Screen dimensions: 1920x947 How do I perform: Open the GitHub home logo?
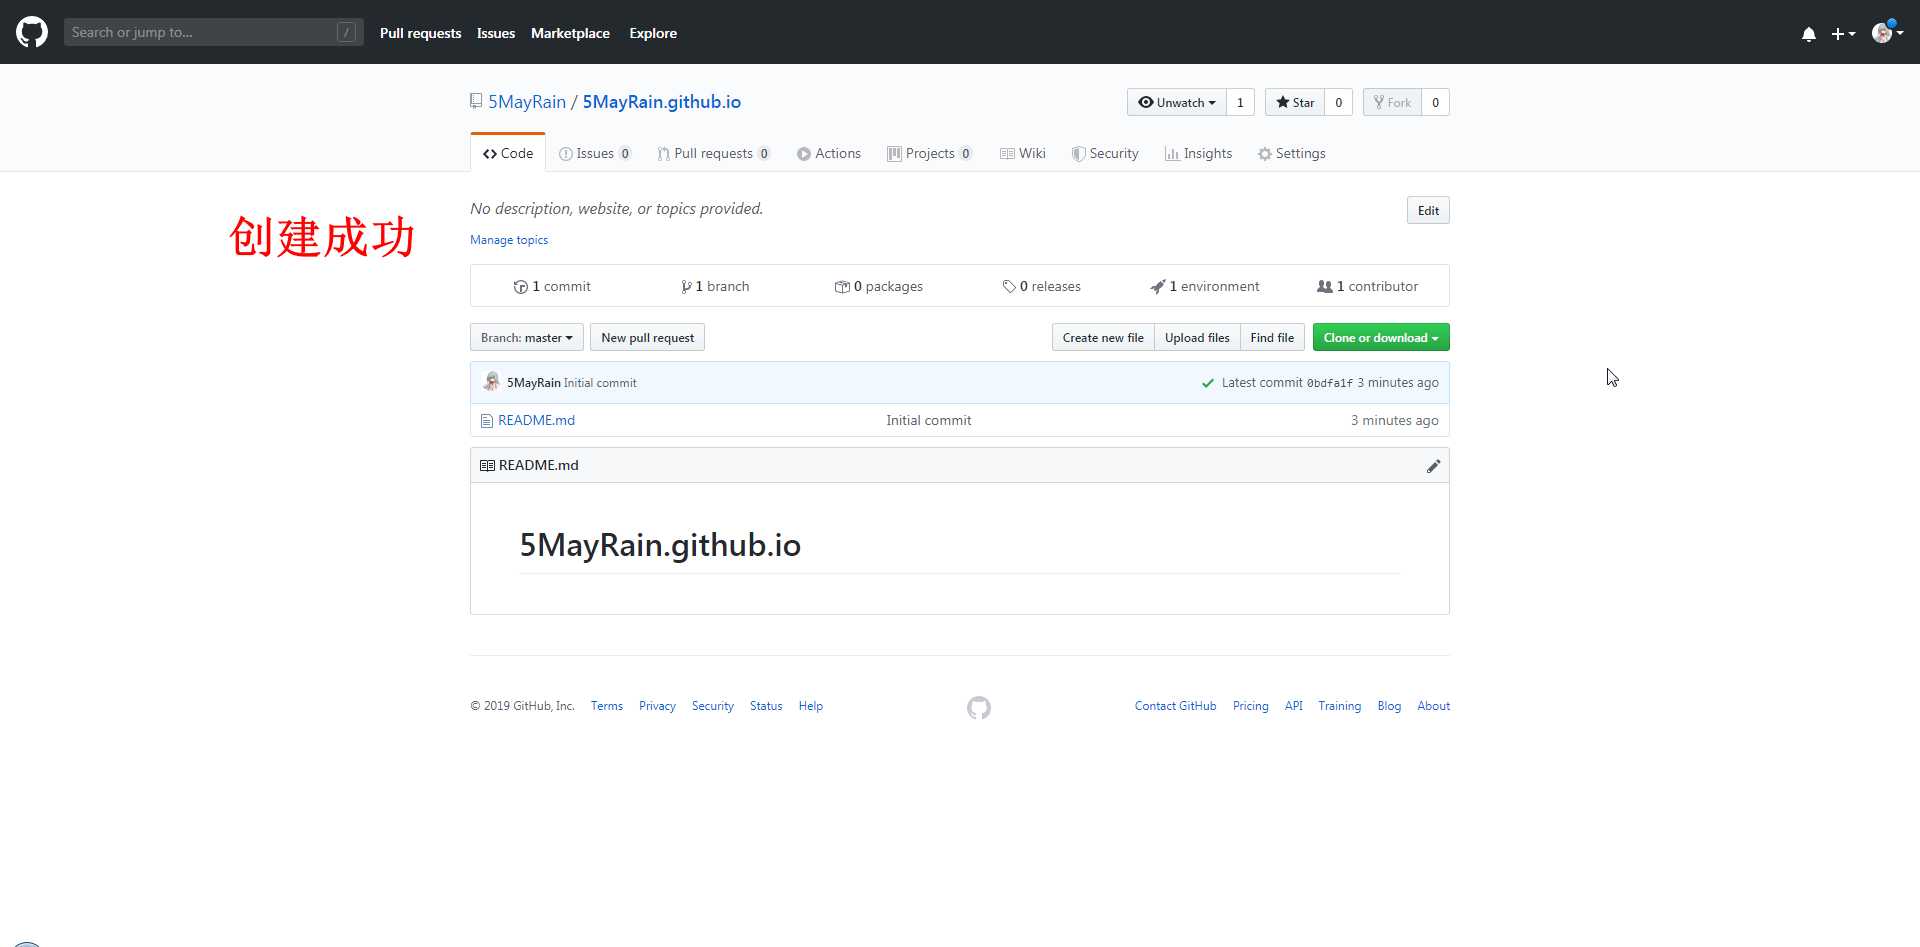32,32
